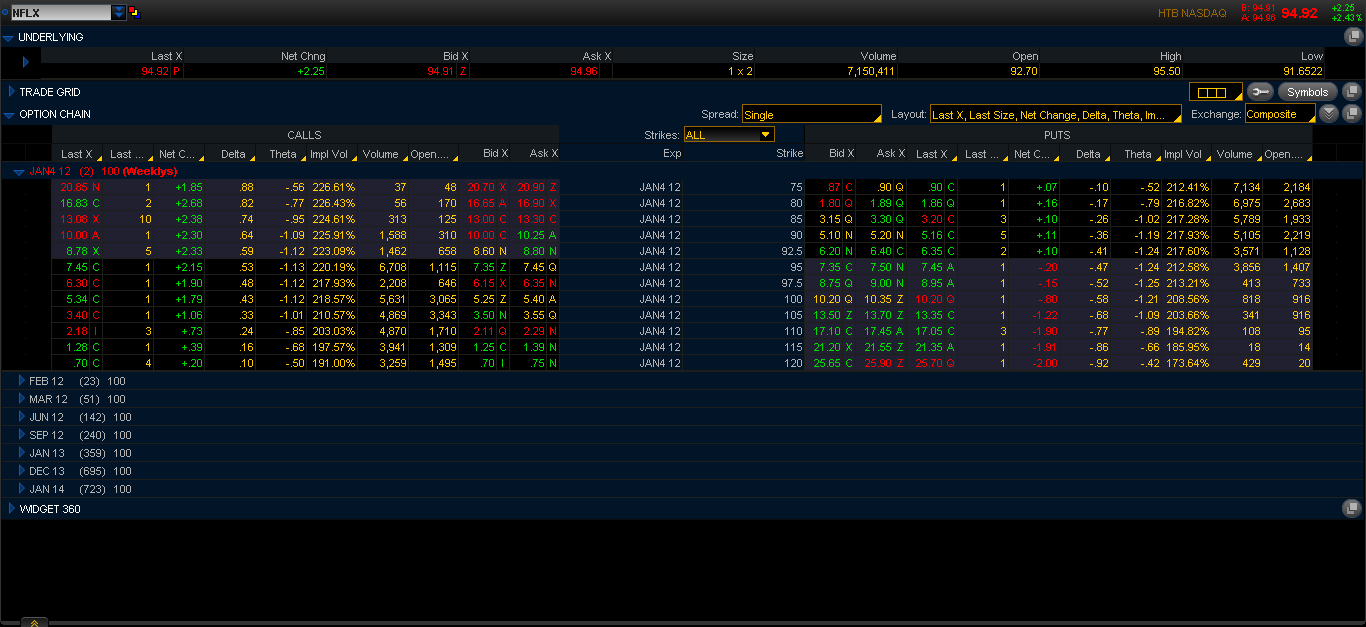Open the Exchange dropdown showing Composite
The image size is (1366, 627).
point(1279,114)
